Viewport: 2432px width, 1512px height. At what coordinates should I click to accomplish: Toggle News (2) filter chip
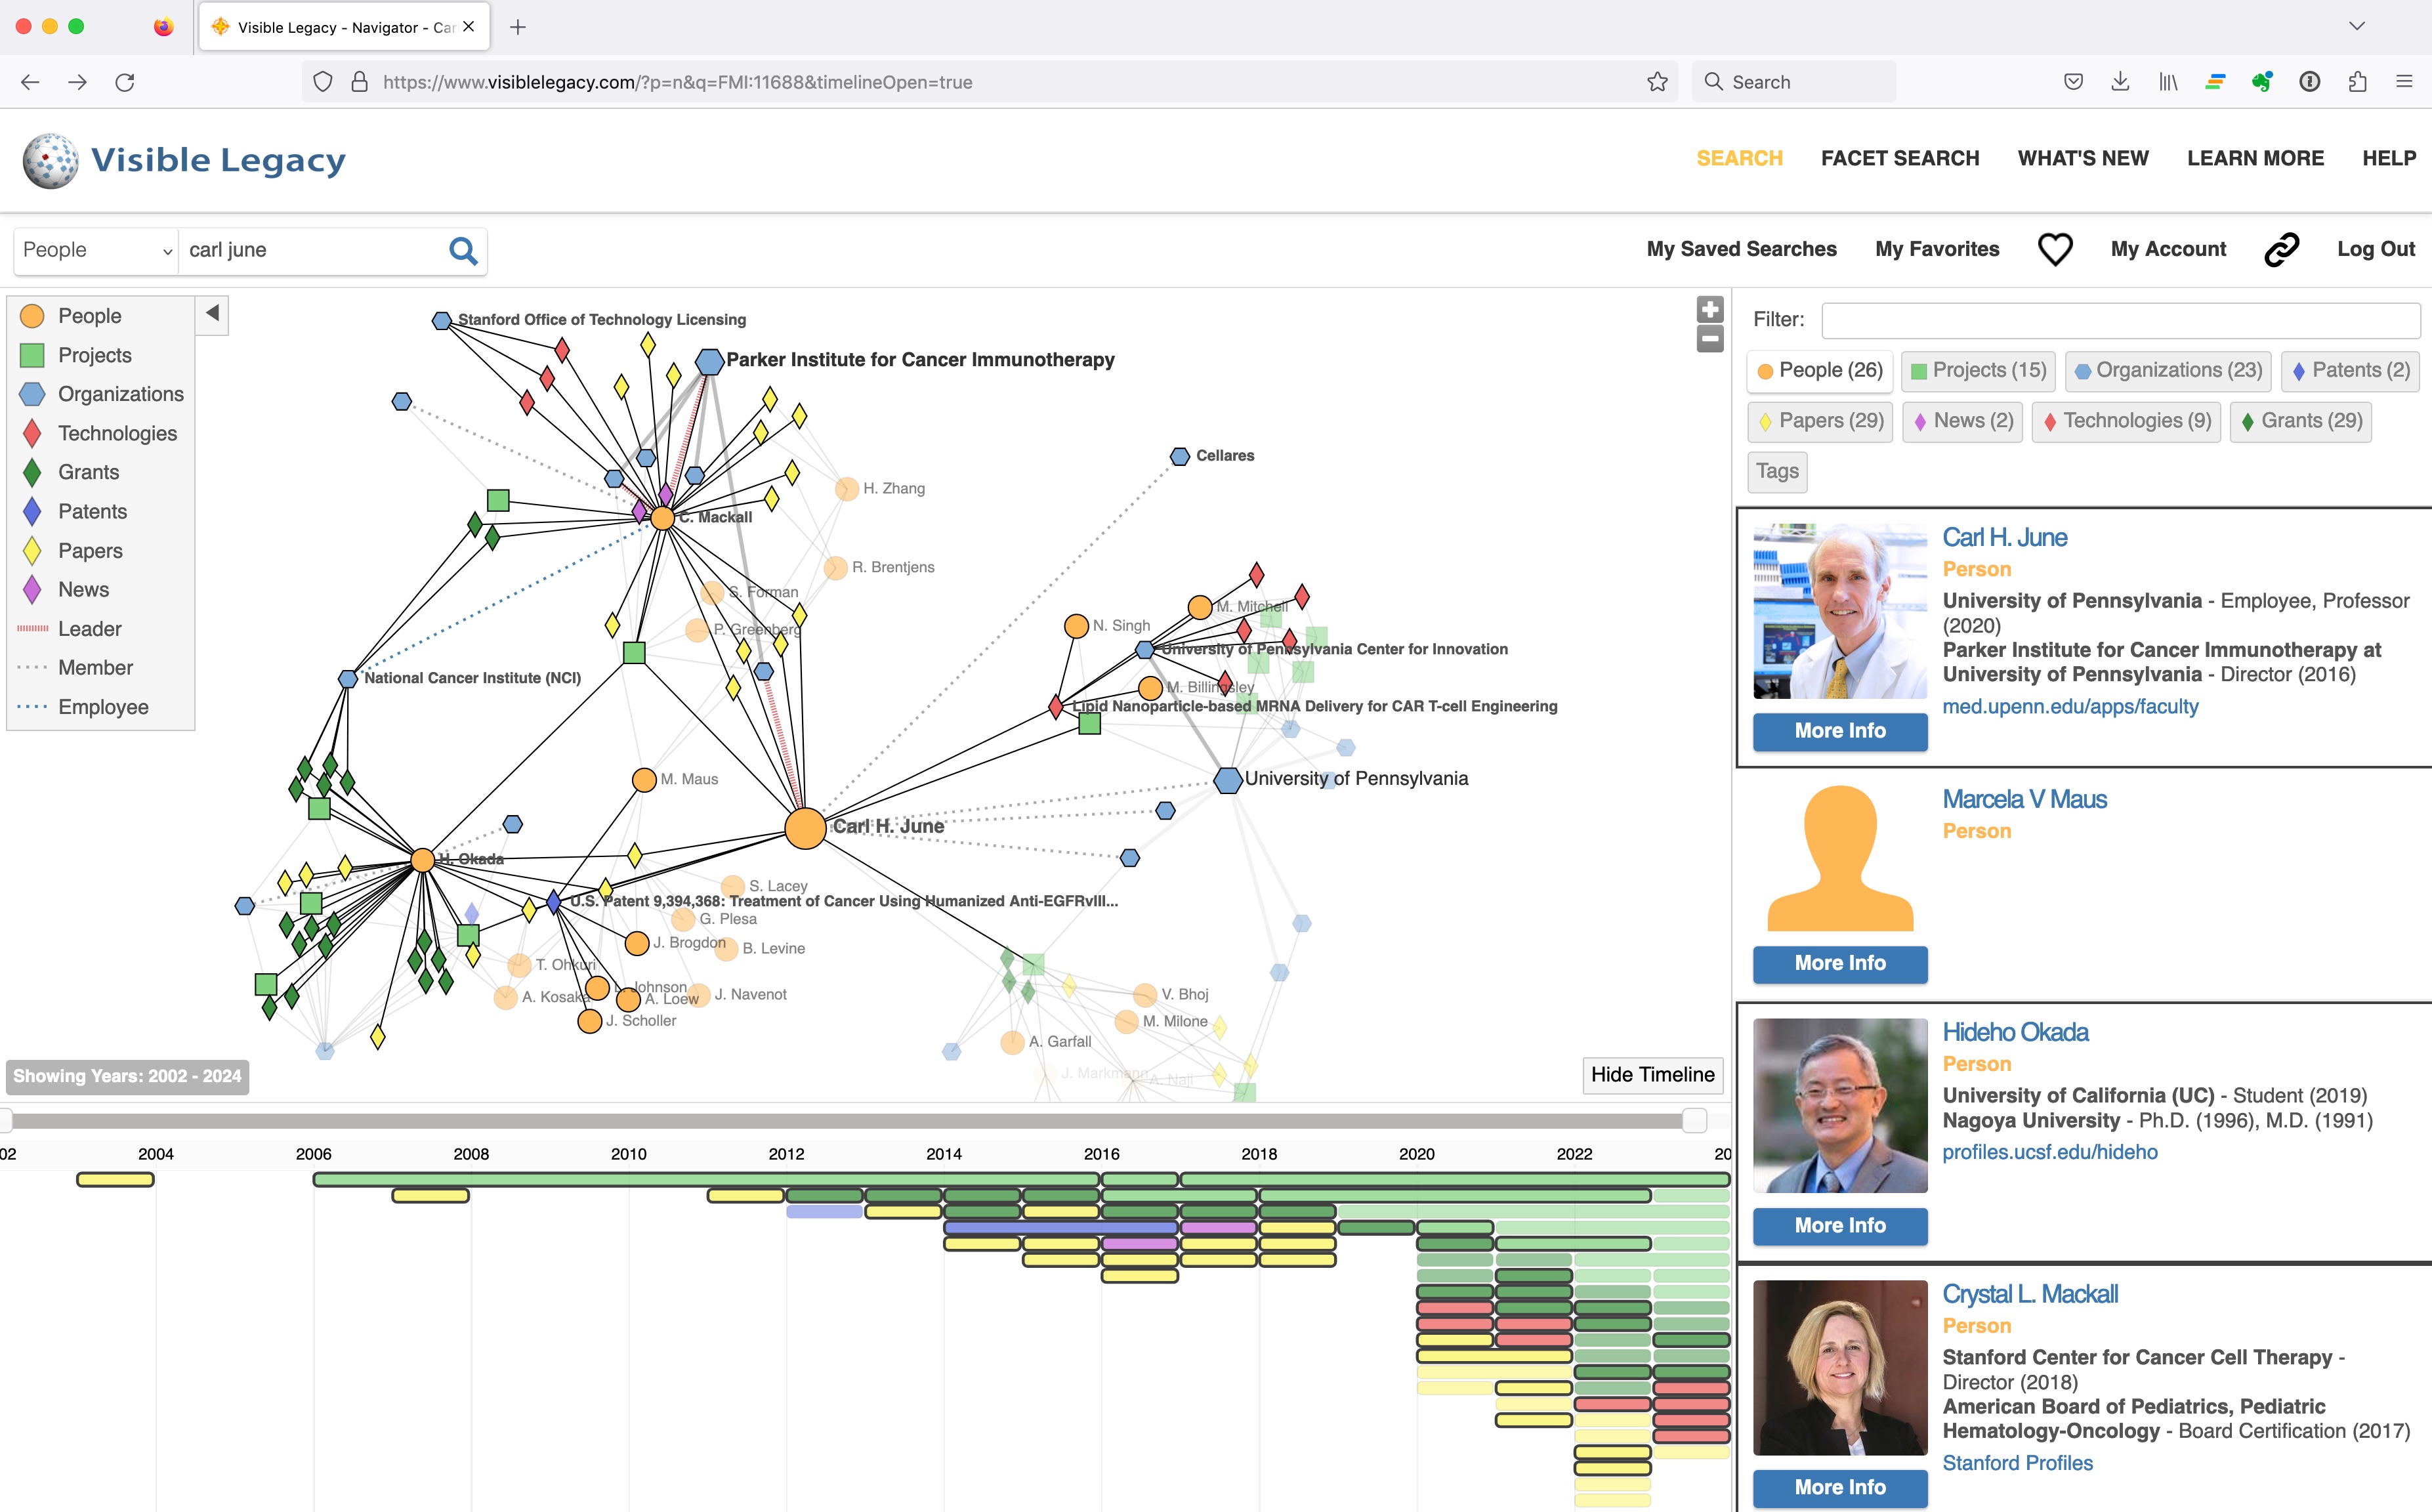pos(1962,421)
